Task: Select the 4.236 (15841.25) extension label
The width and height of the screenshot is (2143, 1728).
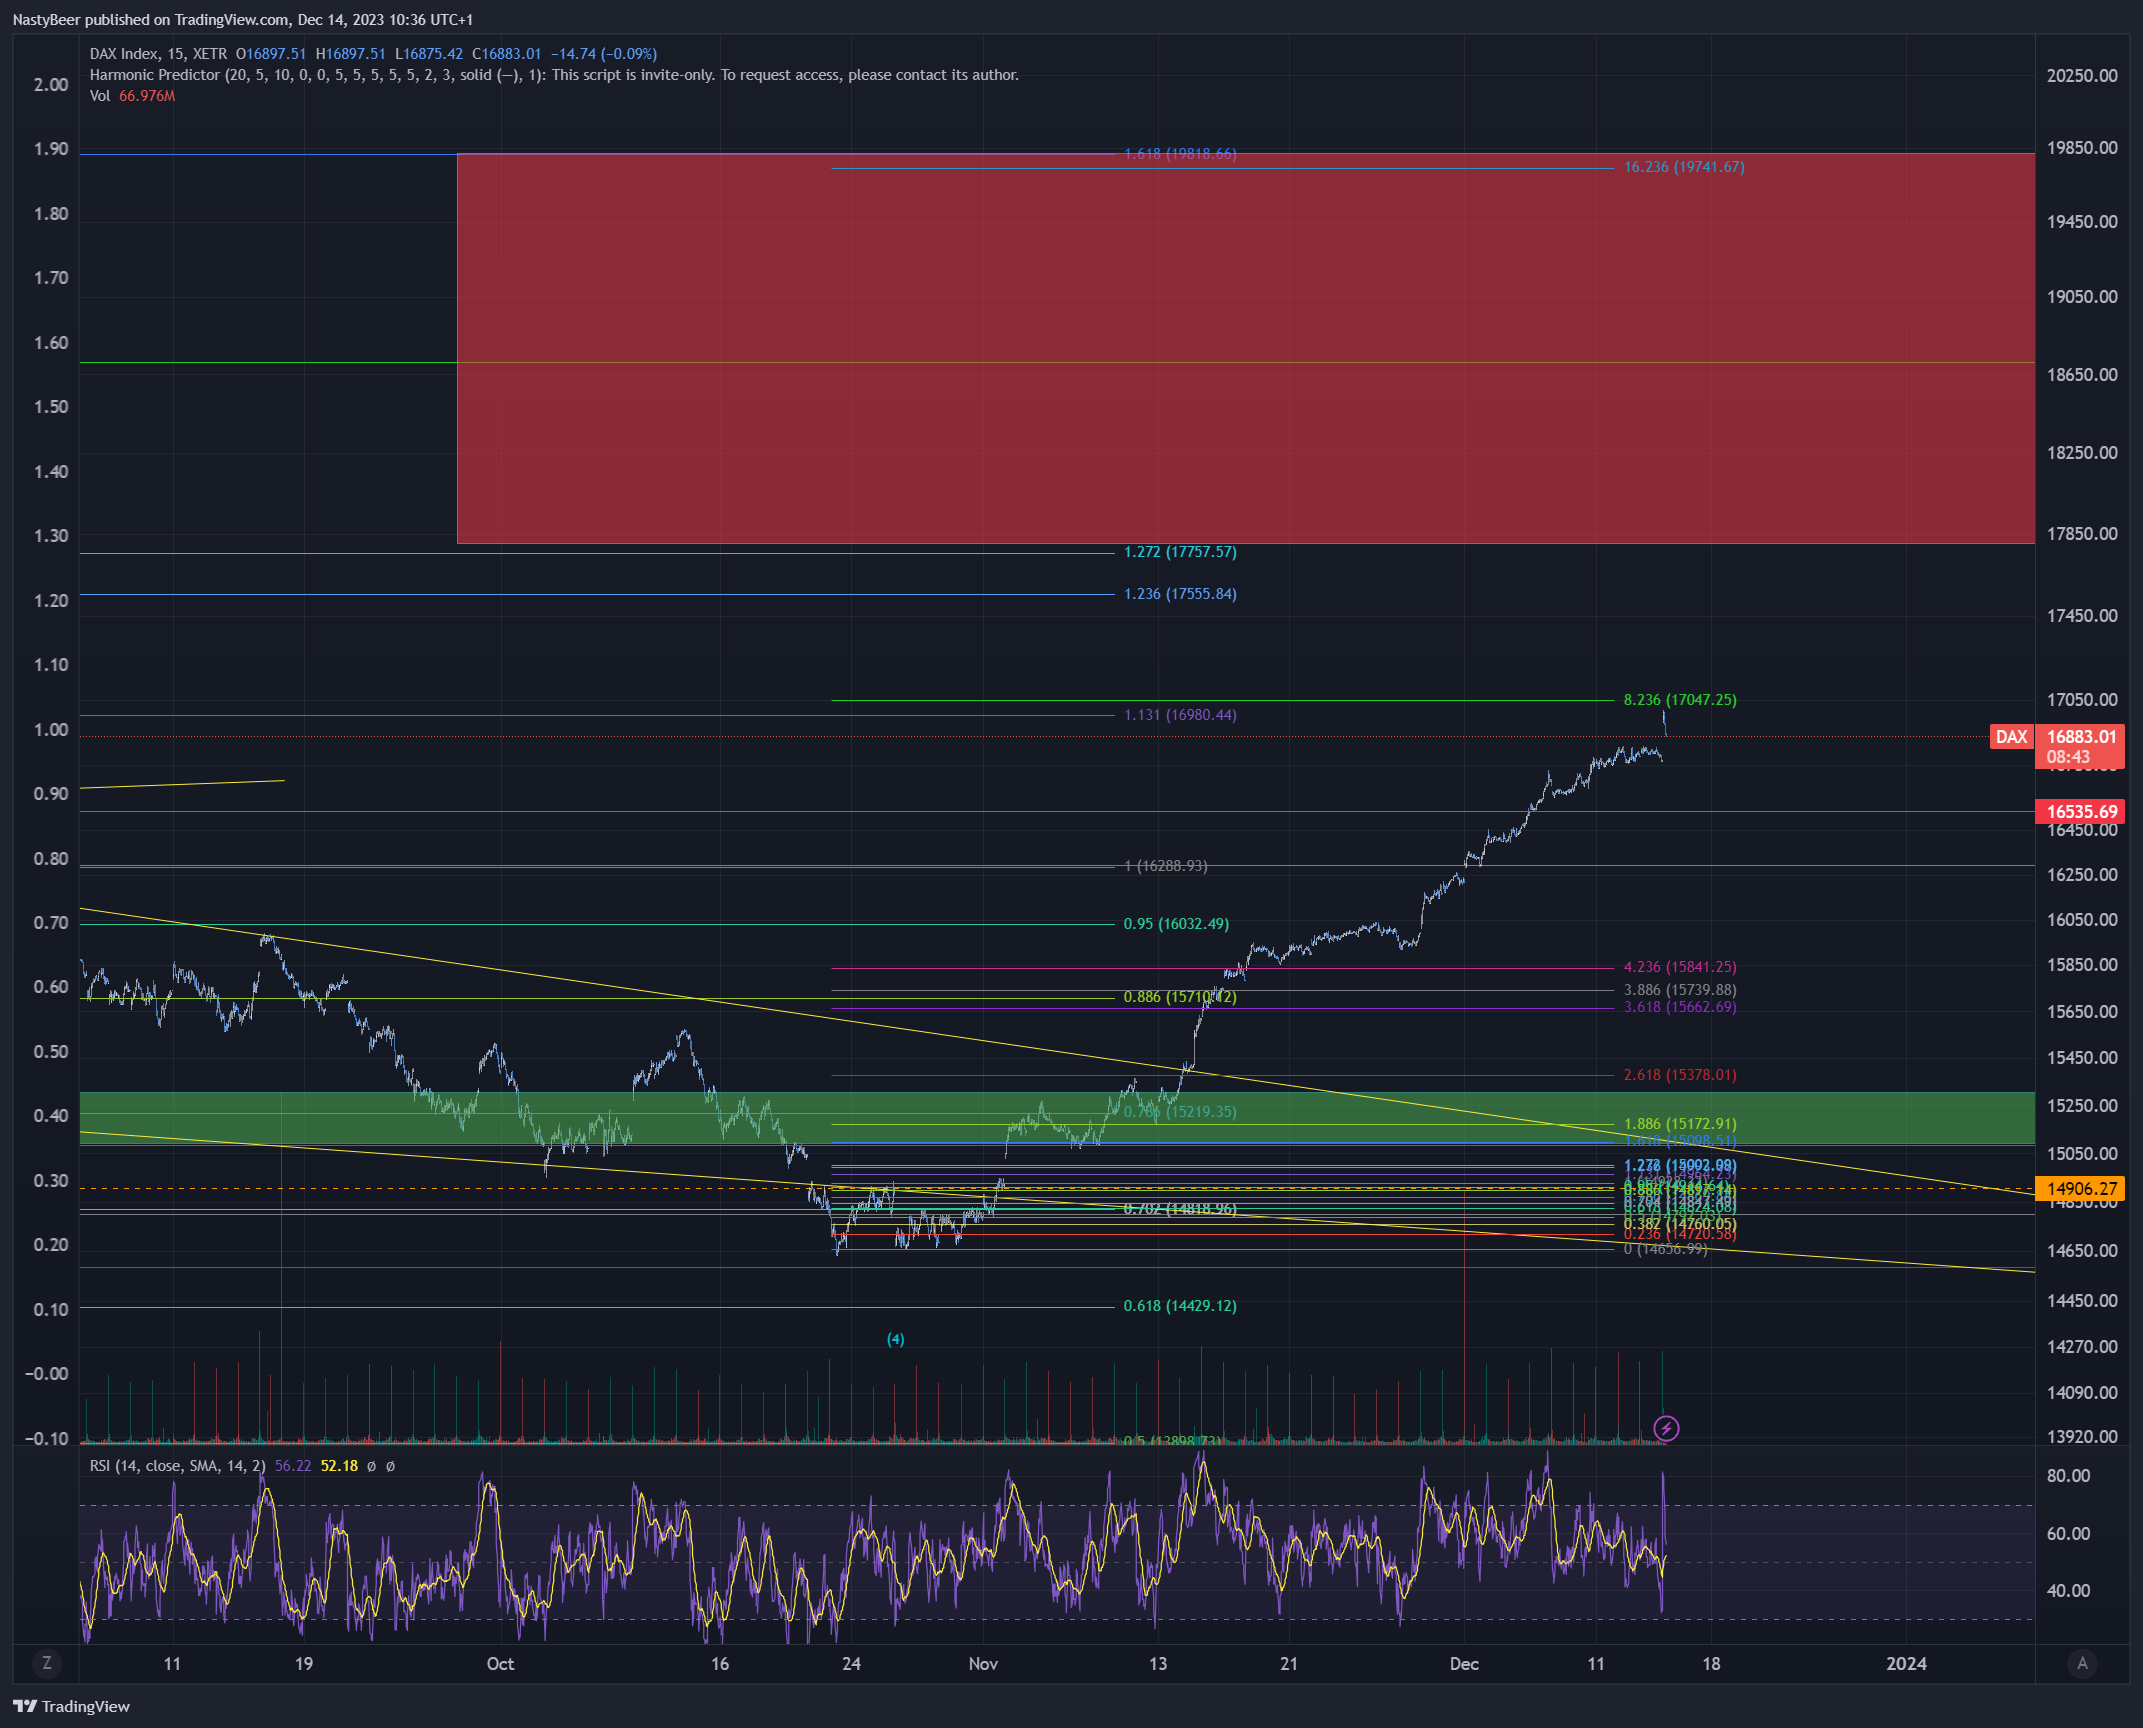Action: (1680, 967)
